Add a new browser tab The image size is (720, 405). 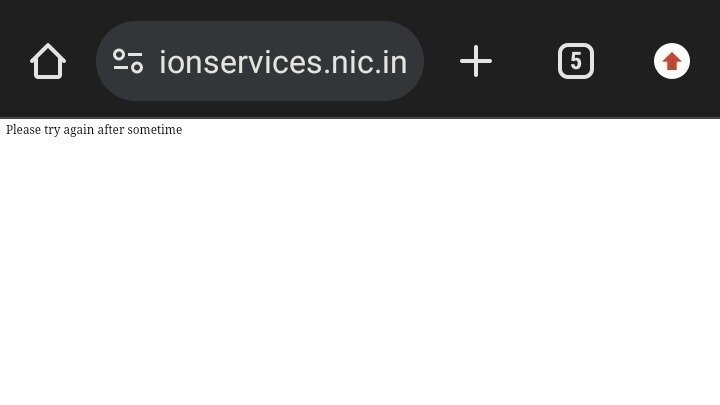[x=476, y=62]
